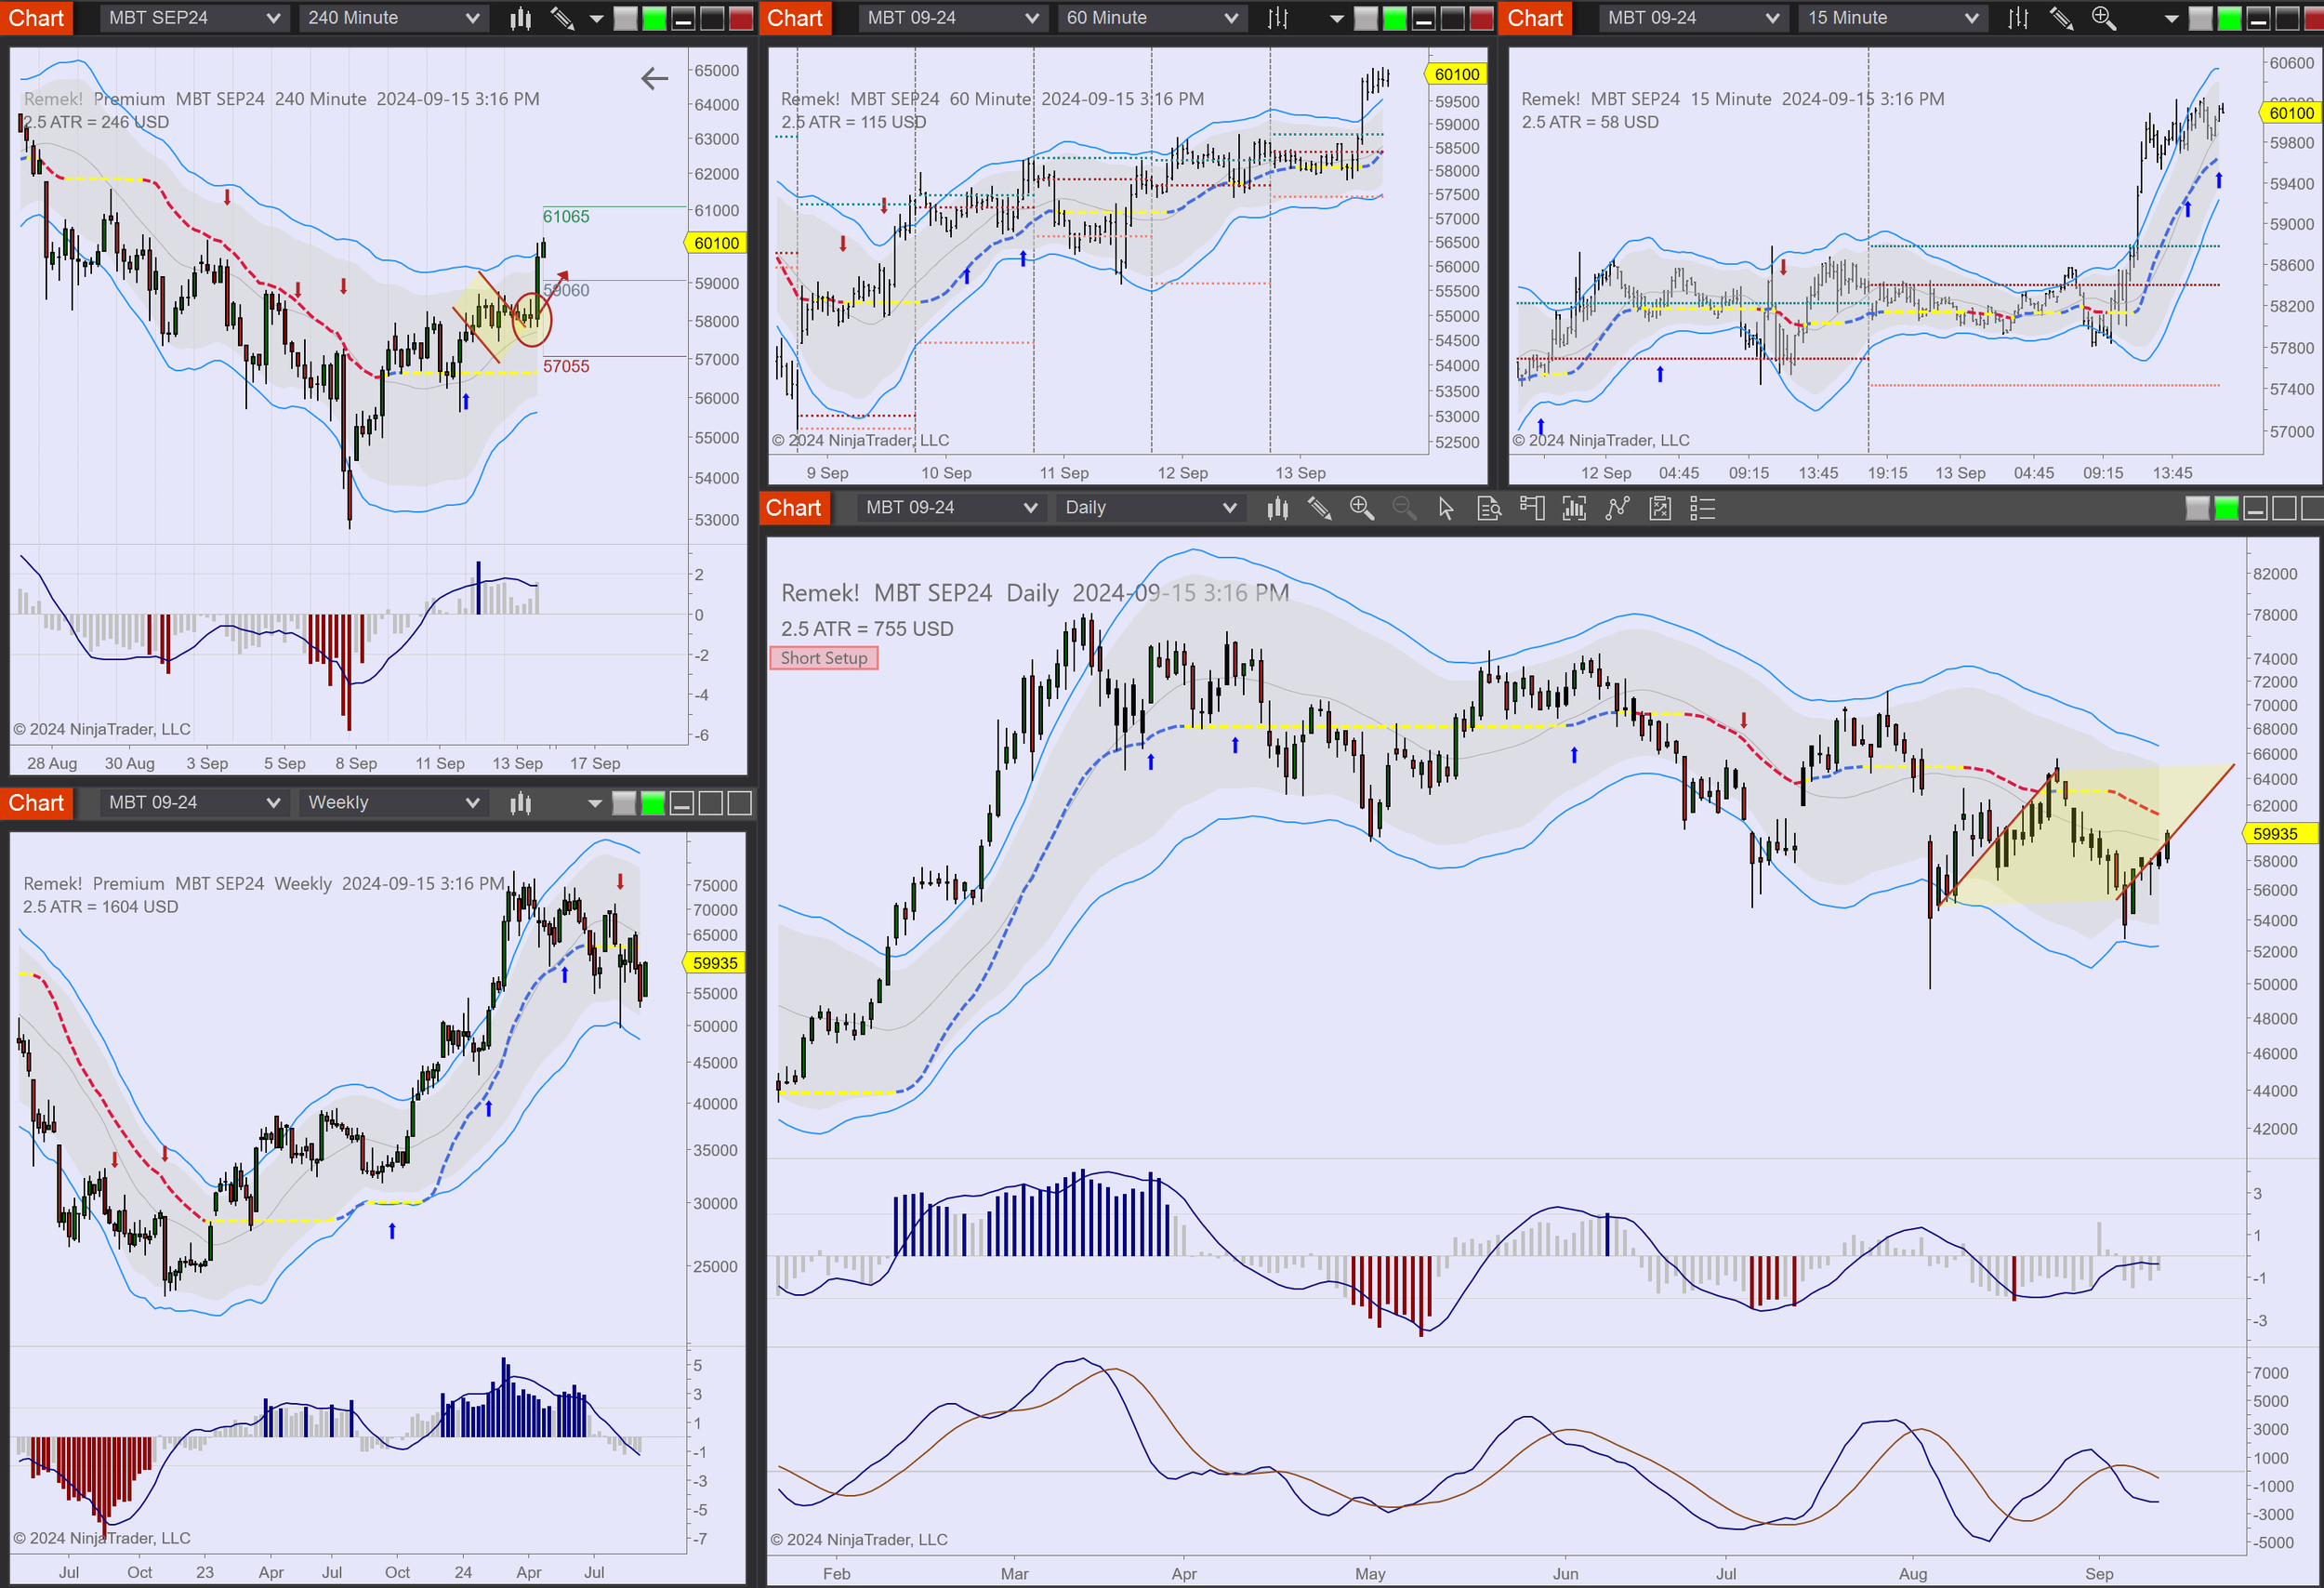
Task: Open the instrument dropdown showing MBT SEP24
Action: tap(195, 17)
